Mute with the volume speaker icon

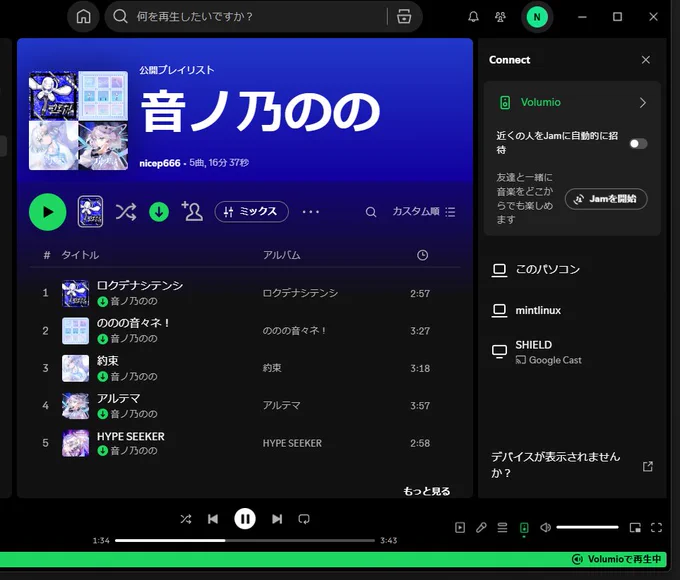click(x=545, y=528)
